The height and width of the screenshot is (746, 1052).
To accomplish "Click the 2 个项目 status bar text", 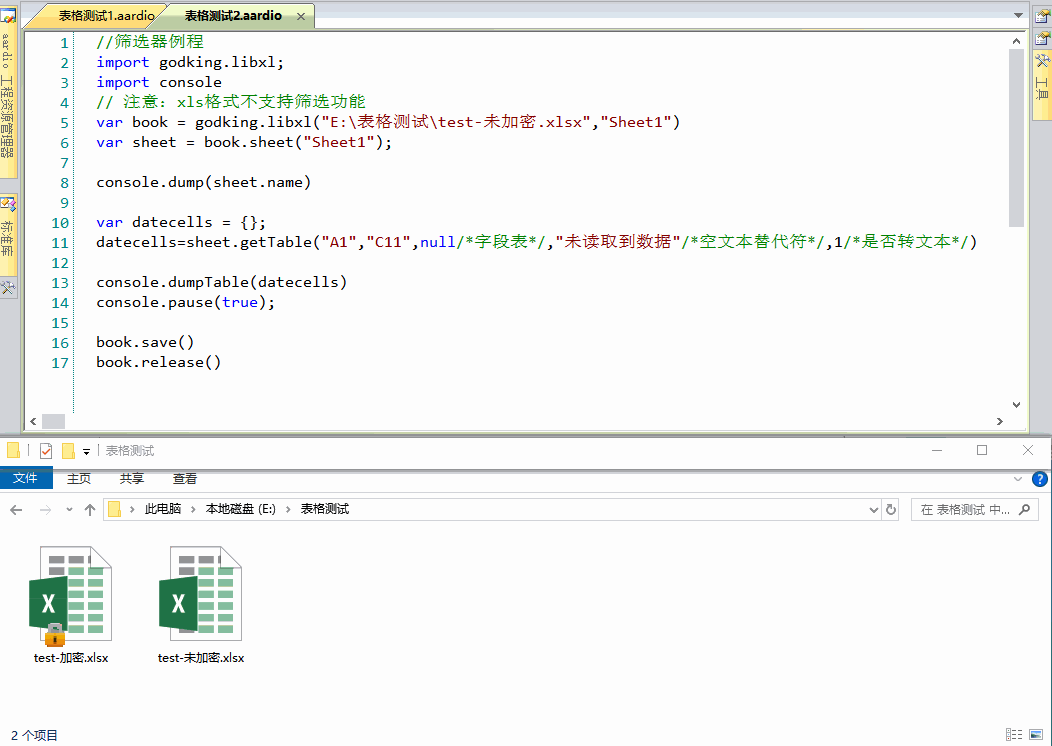I will (34, 735).
